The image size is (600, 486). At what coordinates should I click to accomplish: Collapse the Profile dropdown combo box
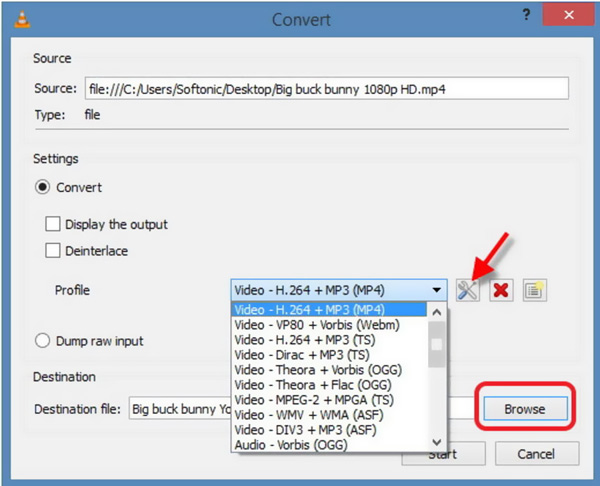tap(339, 290)
